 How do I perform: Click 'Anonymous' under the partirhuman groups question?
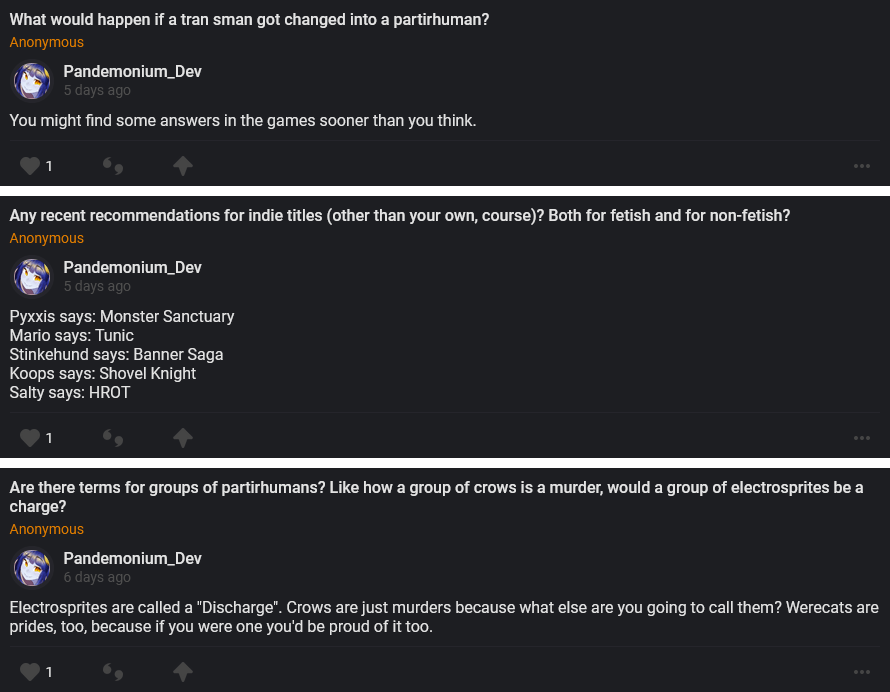(47, 529)
